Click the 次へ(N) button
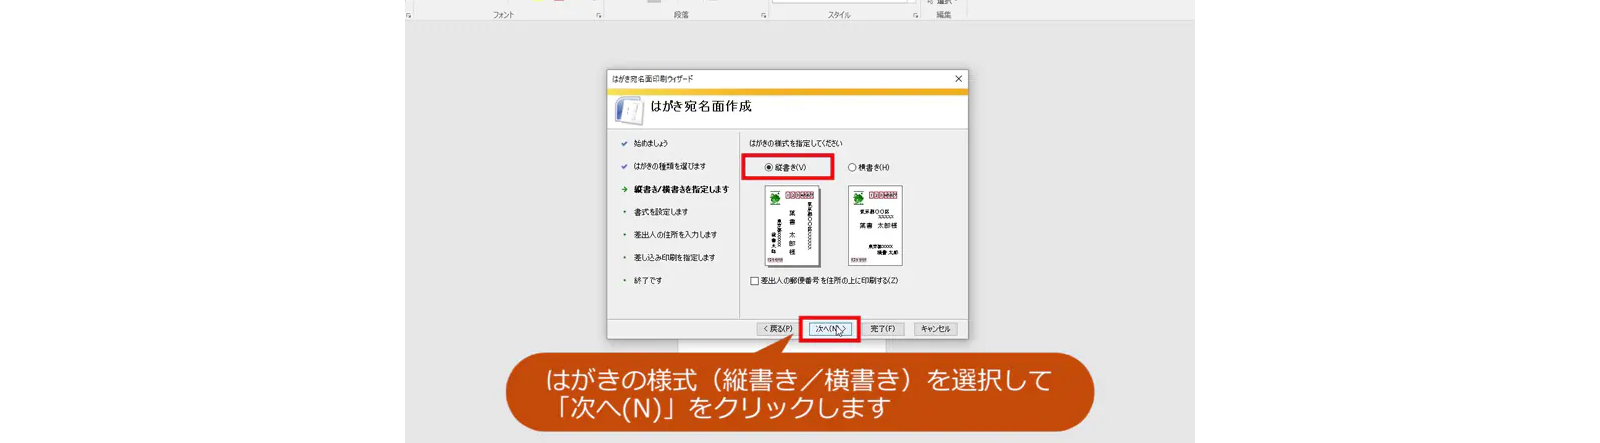1600x443 pixels. point(829,329)
